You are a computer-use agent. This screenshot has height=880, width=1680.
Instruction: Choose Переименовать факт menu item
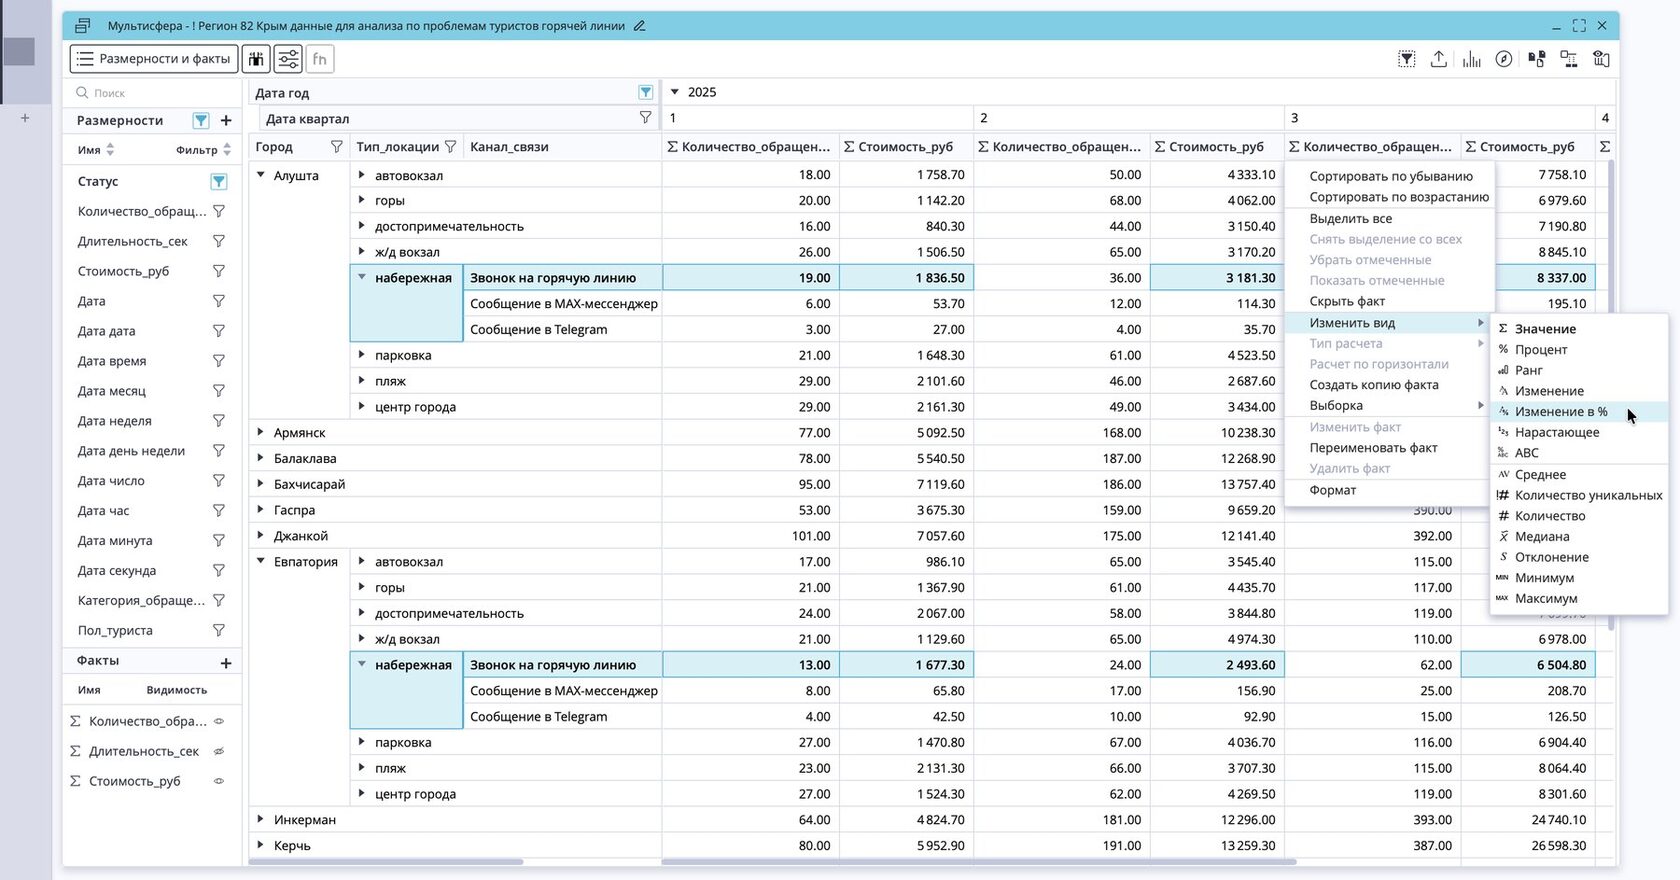coord(1389,448)
